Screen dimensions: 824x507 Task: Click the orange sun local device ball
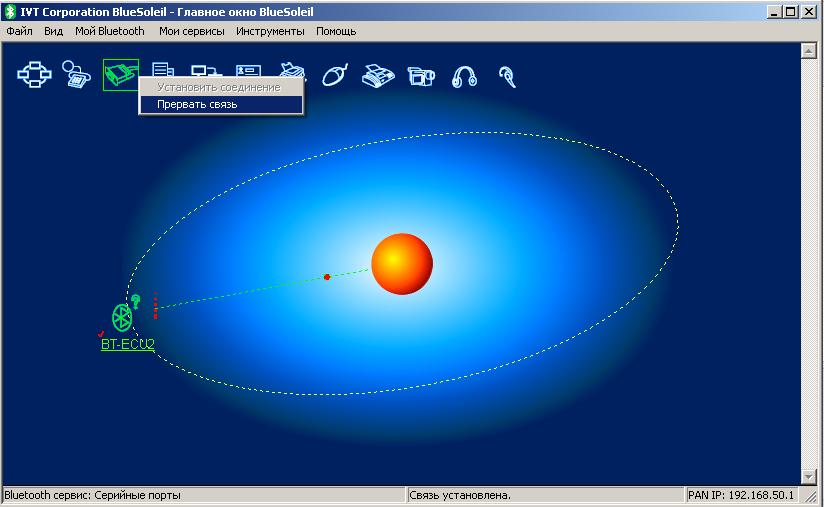pyautogui.click(x=402, y=265)
